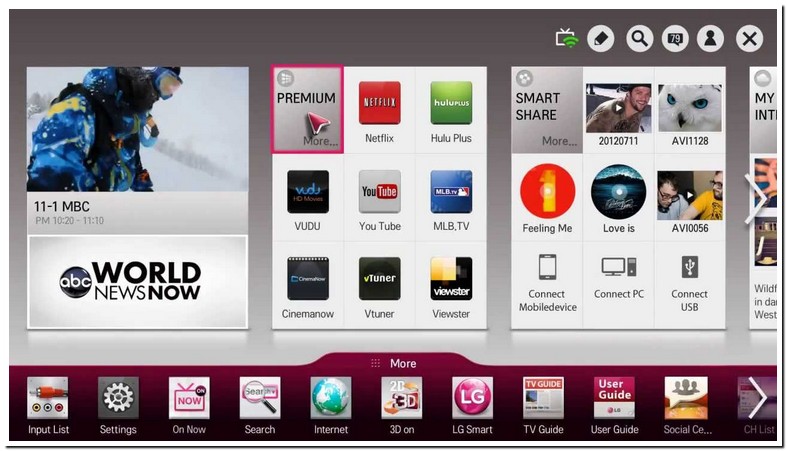Open the notifications speech-bubble icon
The image size is (787, 451).
(x=675, y=39)
